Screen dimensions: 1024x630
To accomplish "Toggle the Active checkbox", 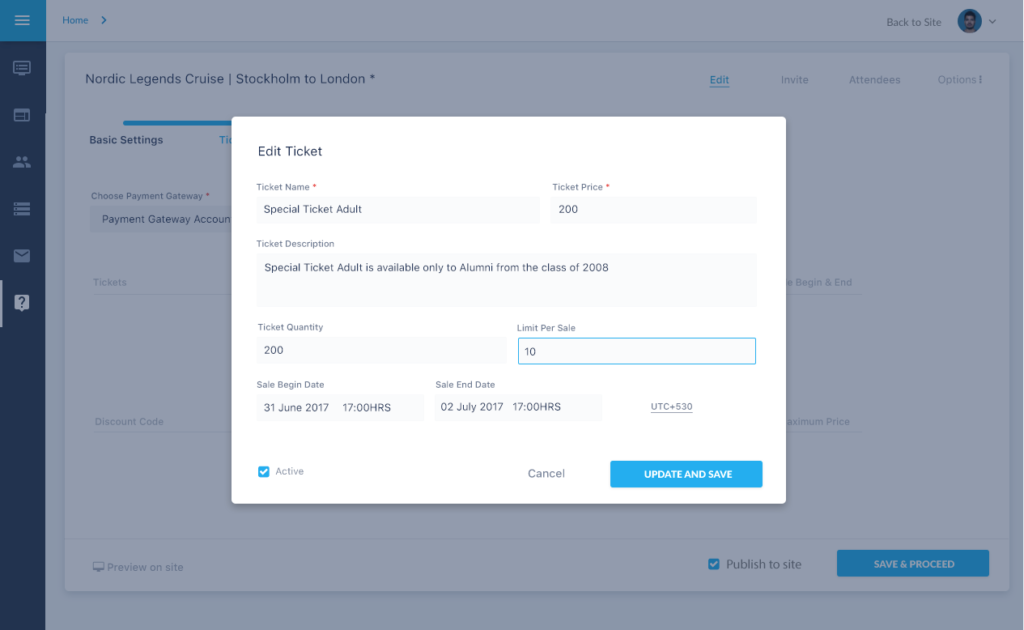I will click(264, 472).
